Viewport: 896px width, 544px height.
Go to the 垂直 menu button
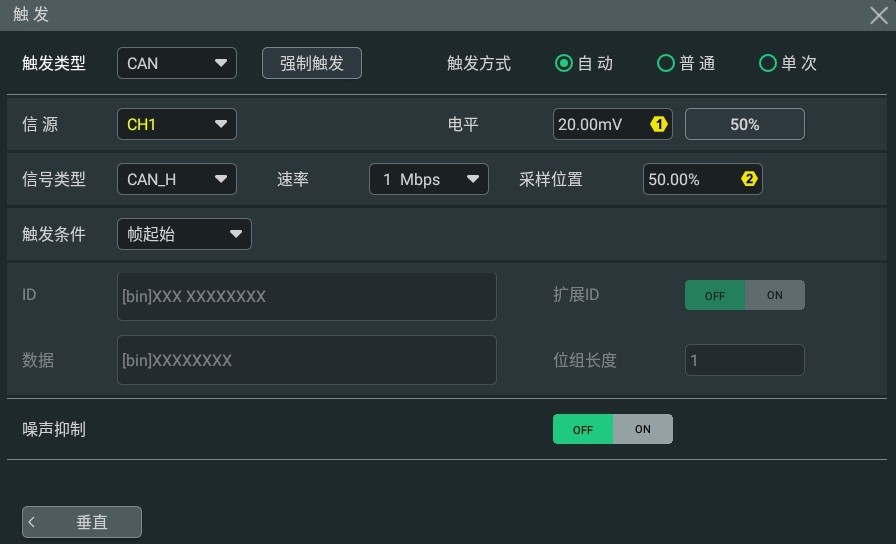tap(82, 522)
